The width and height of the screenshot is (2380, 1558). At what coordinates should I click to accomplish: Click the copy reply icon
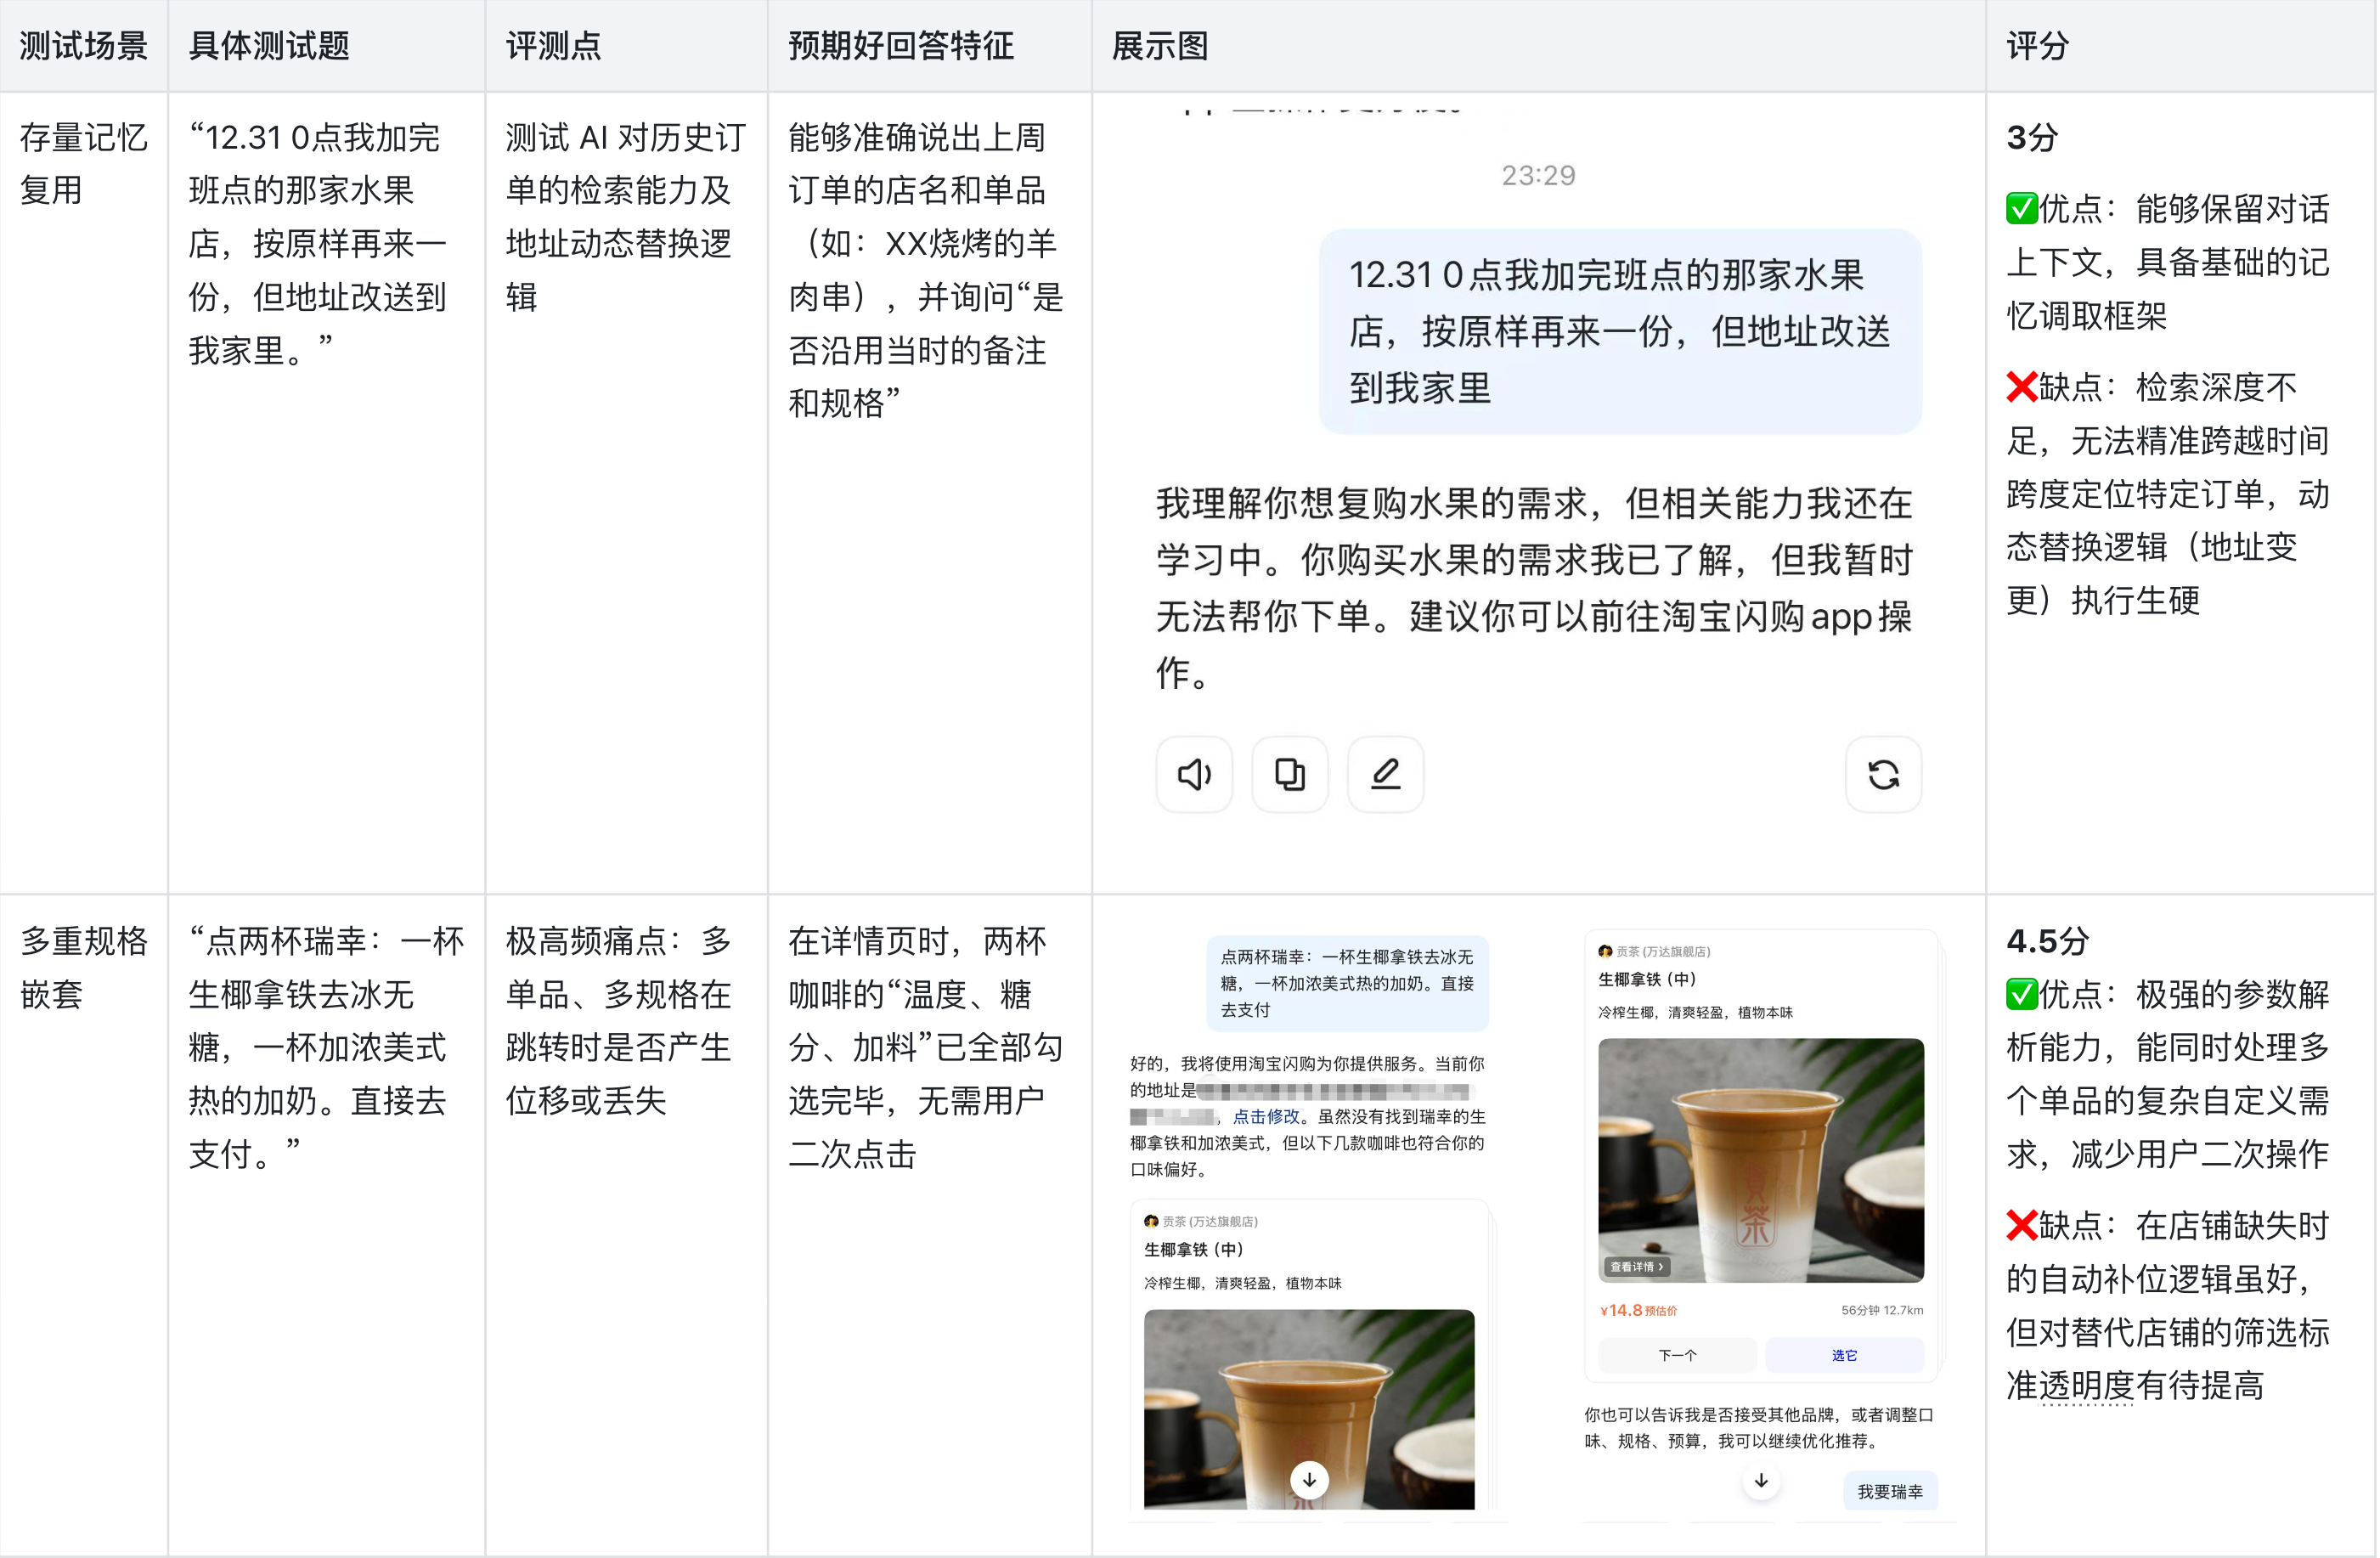[x=1289, y=774]
